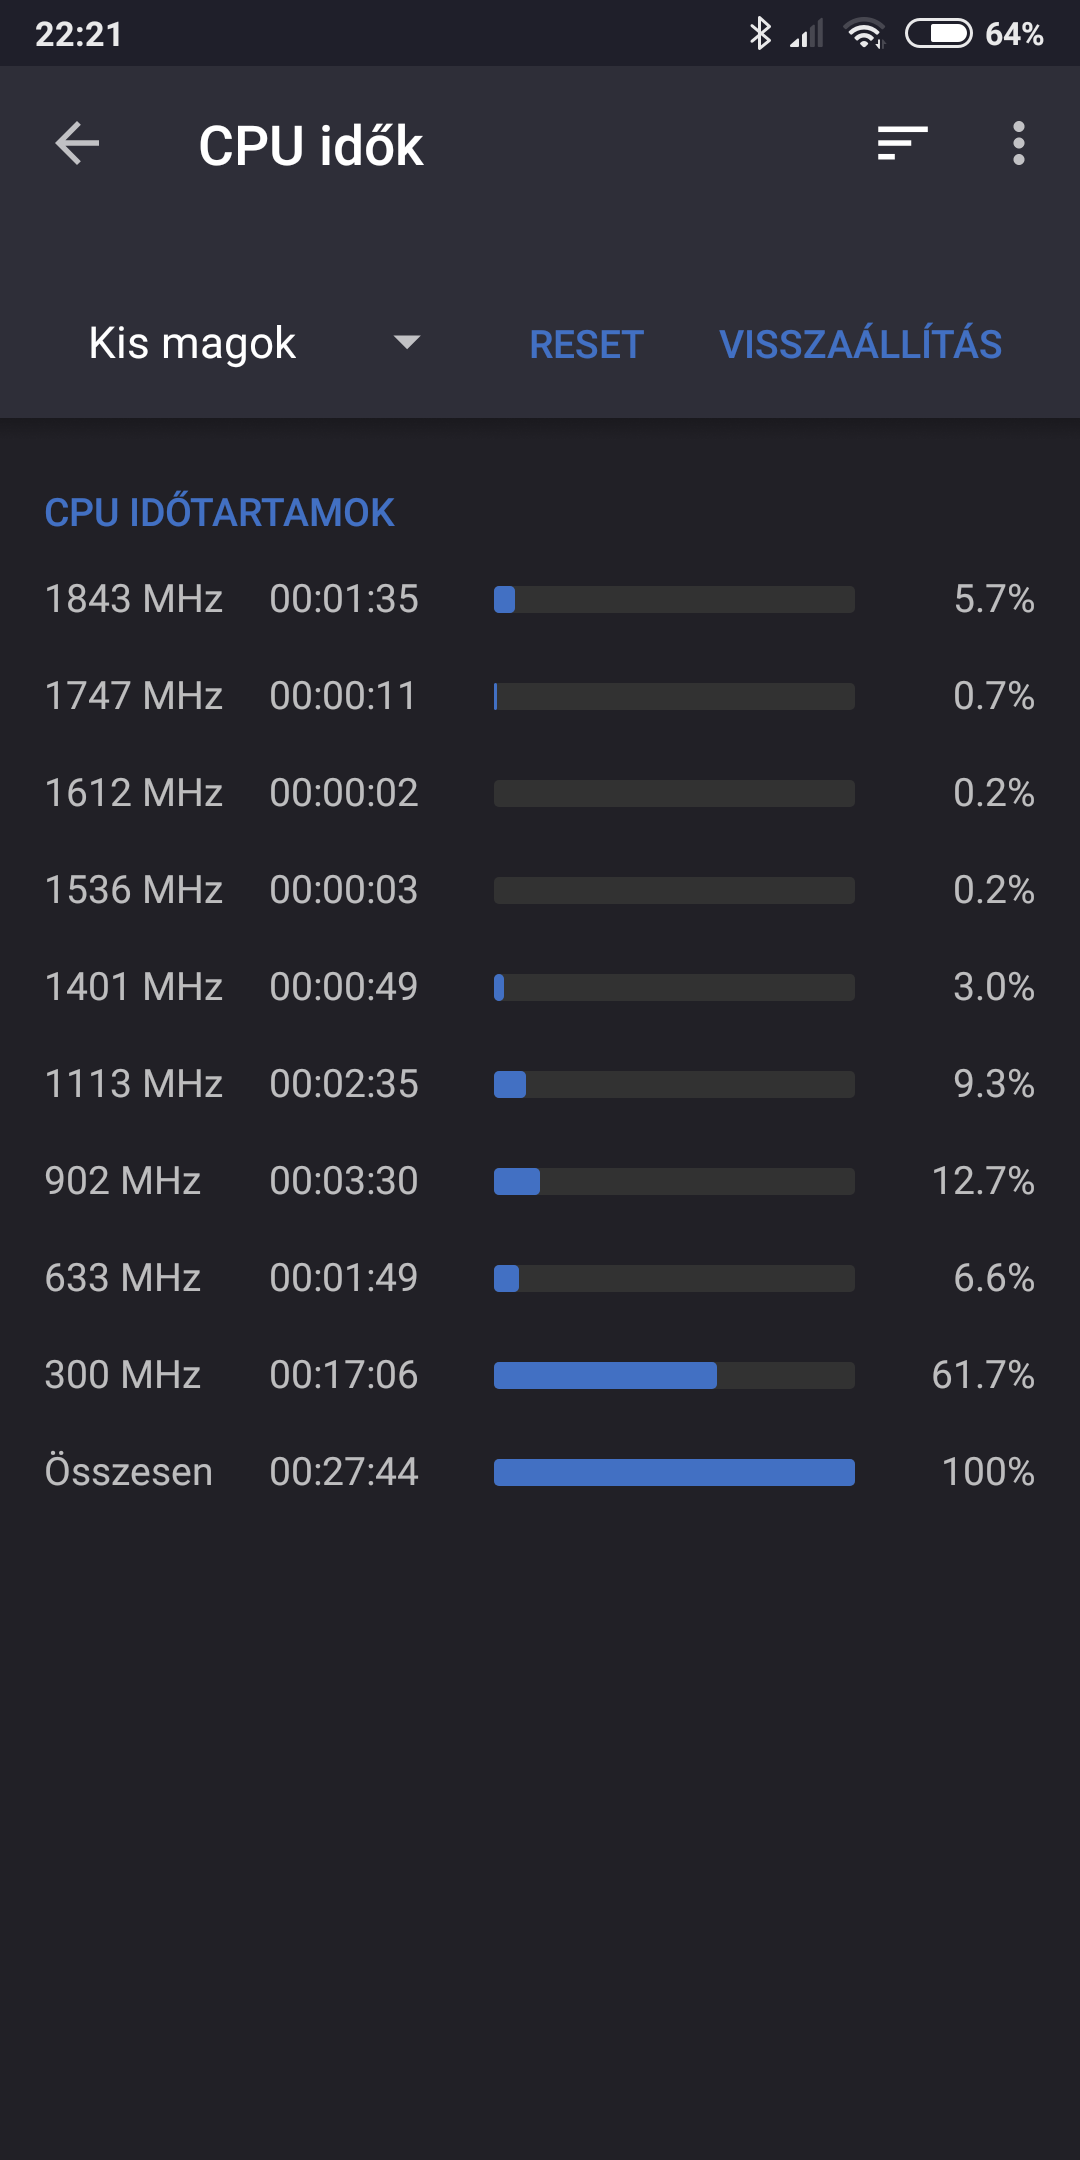
Task: Tap the CPU IDŐTARTAMOK section header
Action: tap(220, 513)
